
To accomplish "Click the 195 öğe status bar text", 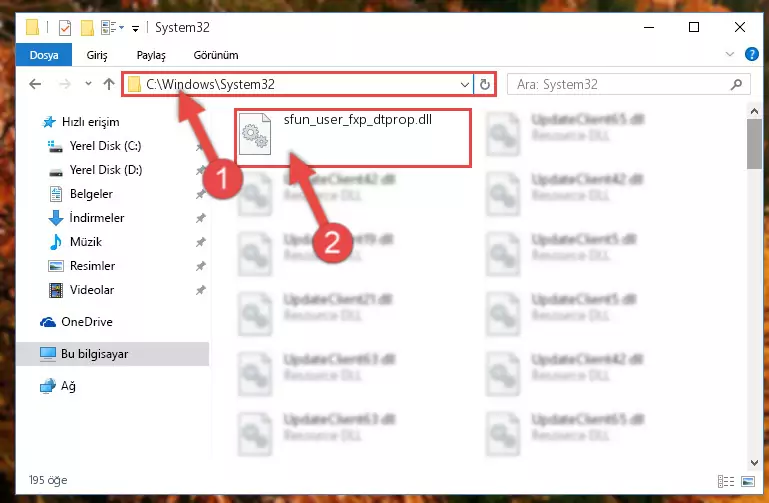I will 48,480.
